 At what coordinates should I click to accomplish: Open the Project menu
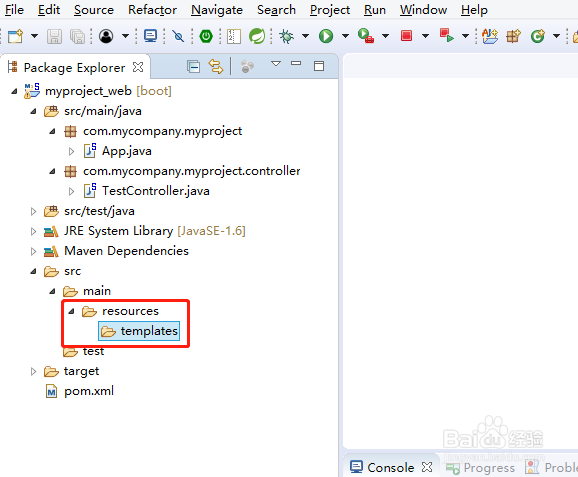click(x=330, y=10)
